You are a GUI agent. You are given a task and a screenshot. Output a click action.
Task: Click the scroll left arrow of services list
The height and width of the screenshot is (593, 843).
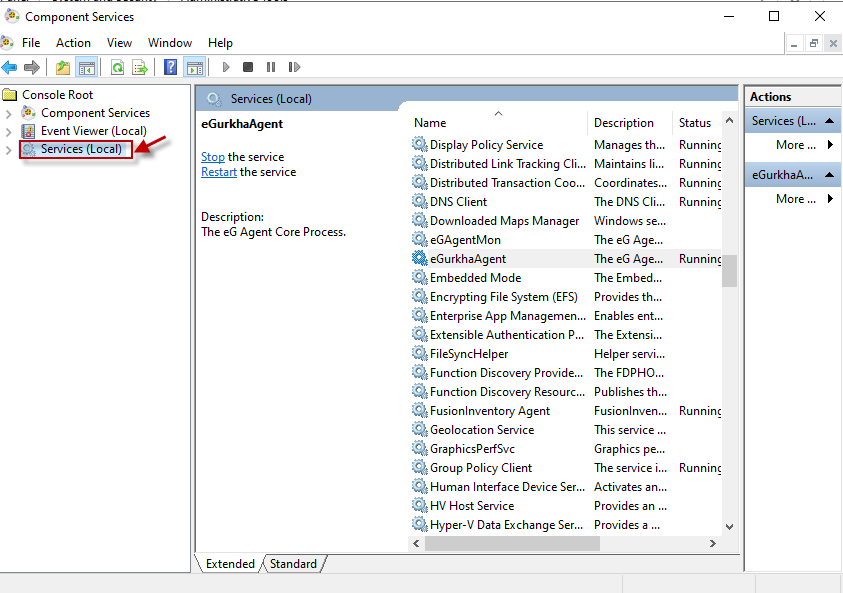point(416,544)
